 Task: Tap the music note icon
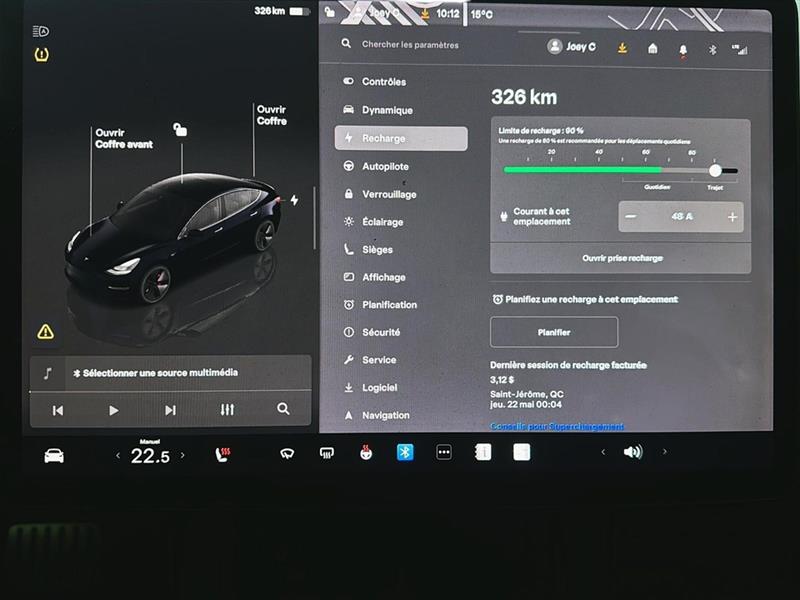(47, 373)
